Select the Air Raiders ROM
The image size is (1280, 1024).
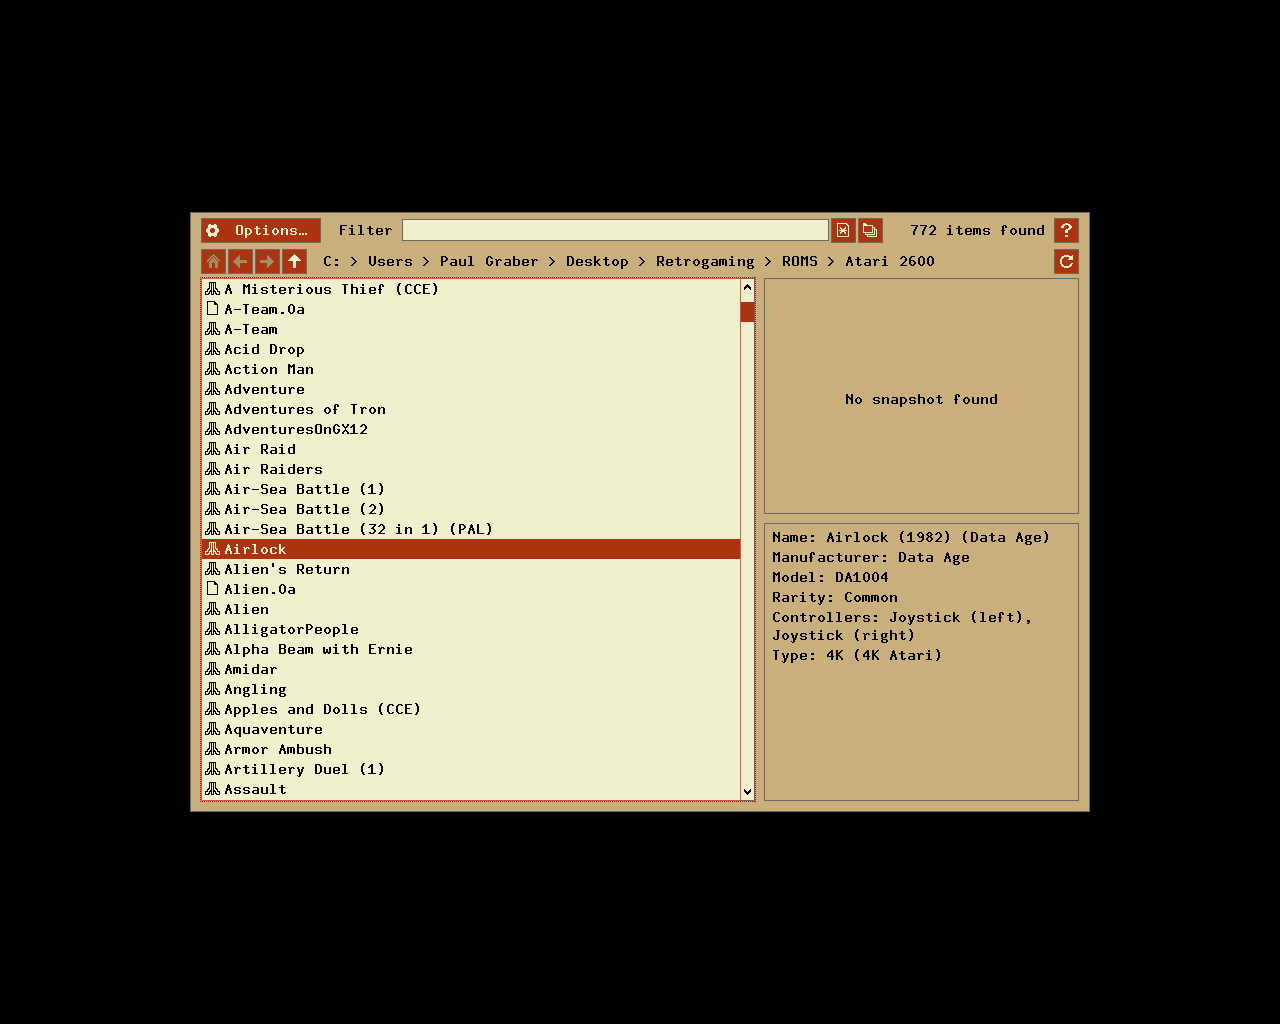(x=471, y=469)
